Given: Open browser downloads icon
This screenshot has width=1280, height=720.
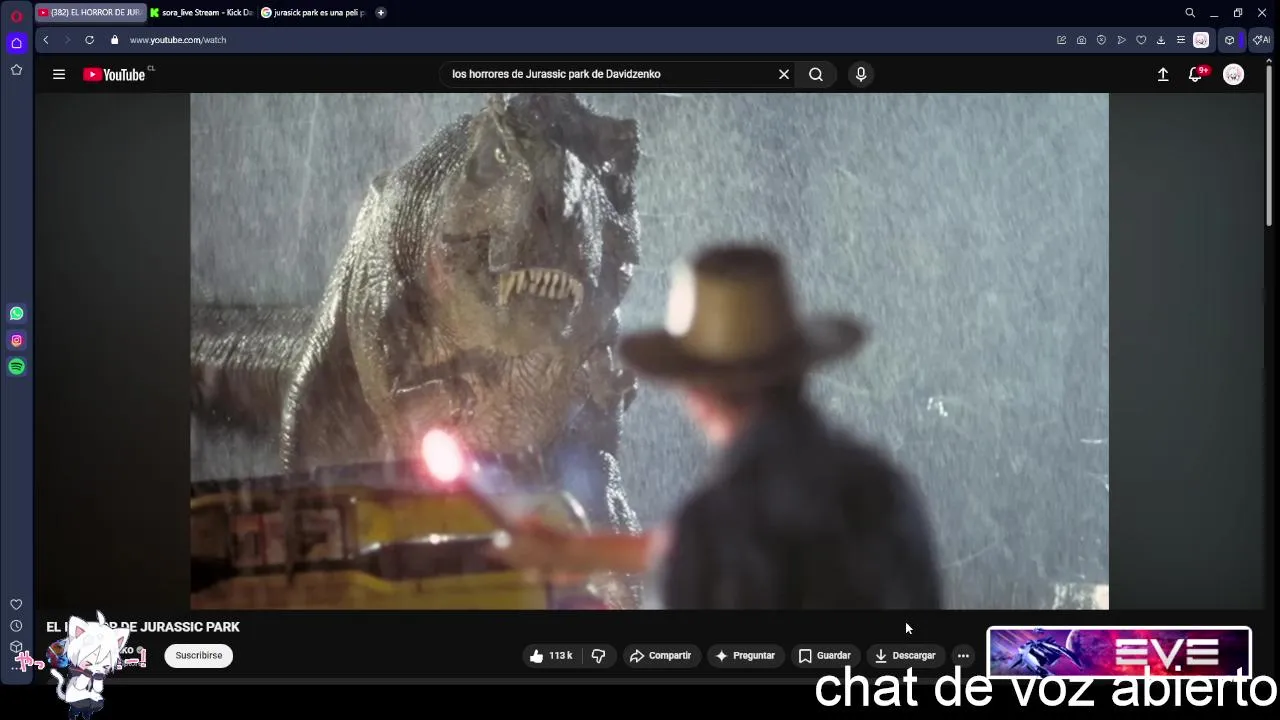Looking at the screenshot, I should pyautogui.click(x=1161, y=40).
